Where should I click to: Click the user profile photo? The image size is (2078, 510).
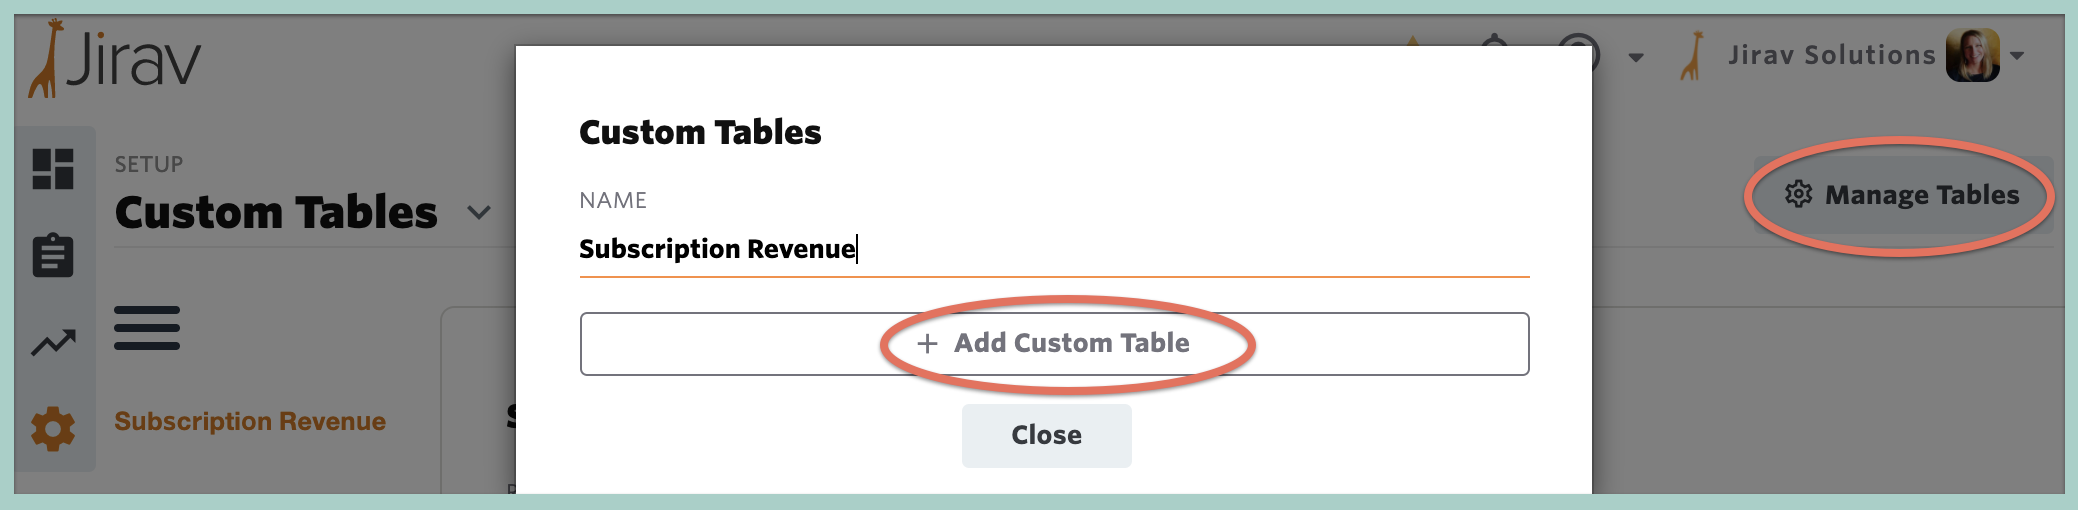tap(1973, 55)
